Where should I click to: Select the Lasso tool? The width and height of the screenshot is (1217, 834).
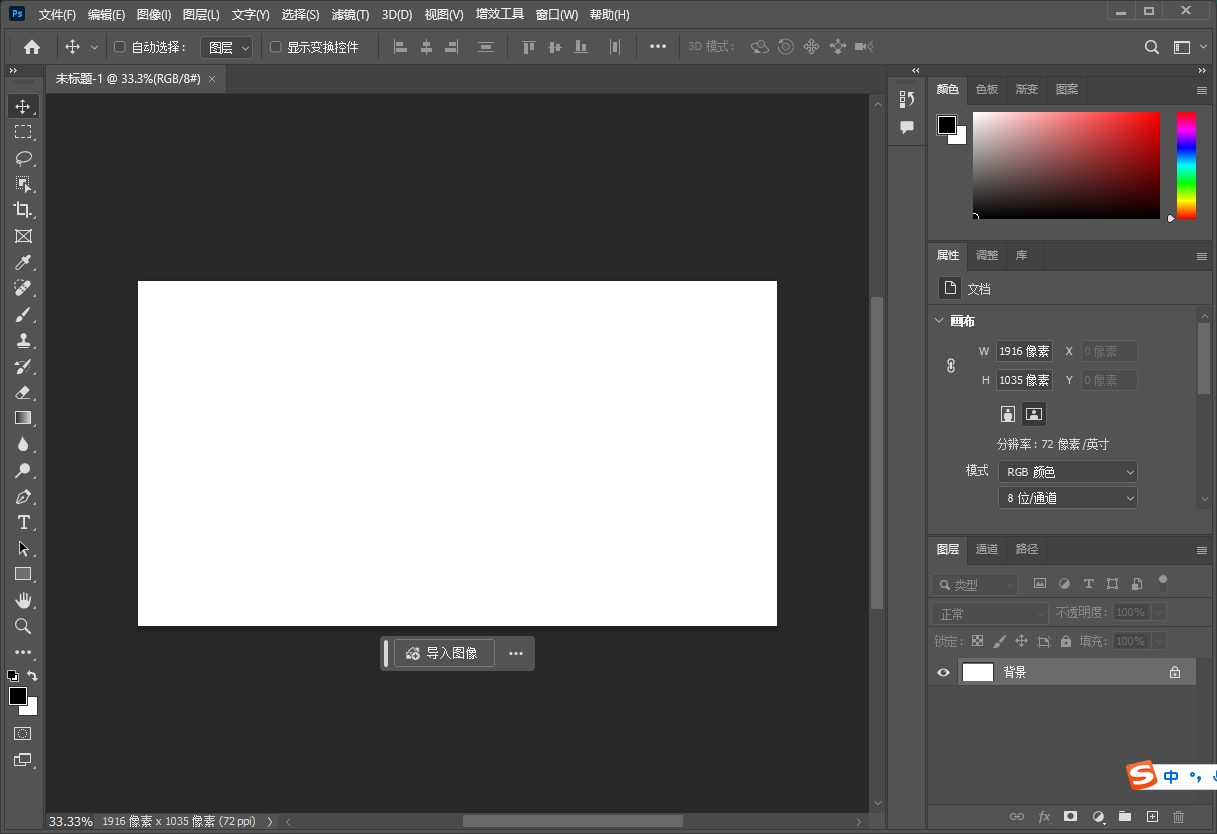point(23,158)
